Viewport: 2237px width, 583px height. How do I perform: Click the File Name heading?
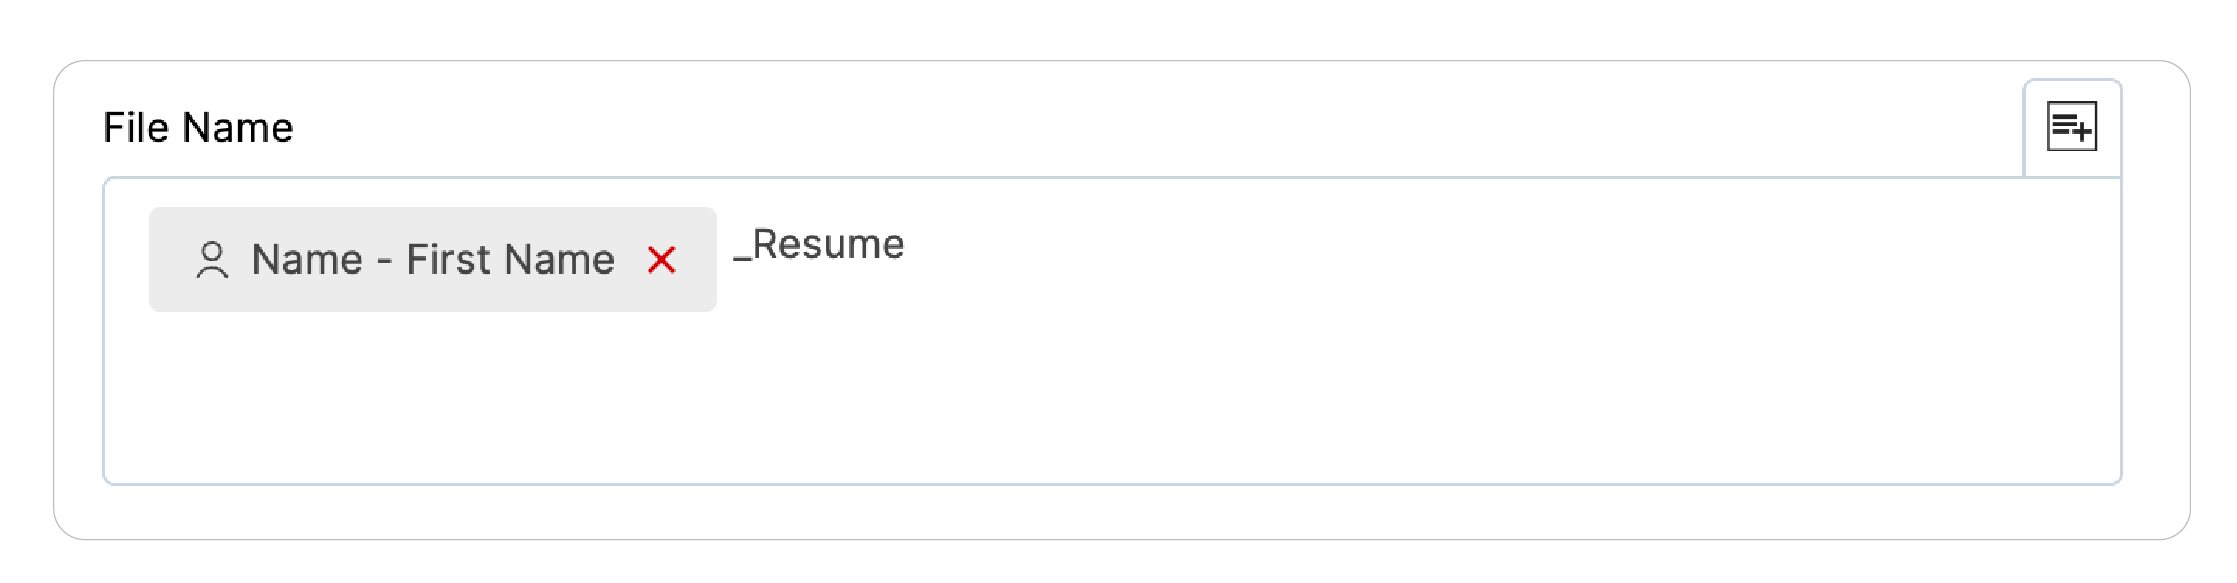tap(198, 126)
